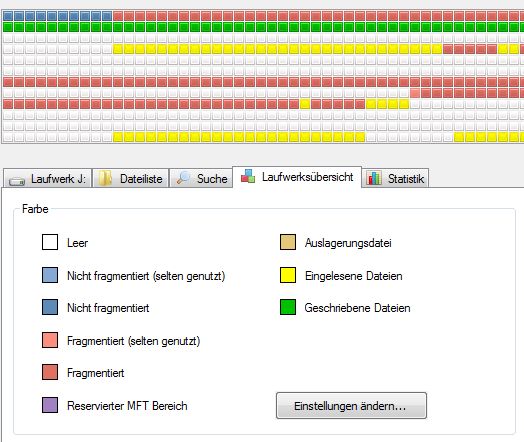Click the red Fragmentiert color swatch
524x442 pixels.
point(50,372)
